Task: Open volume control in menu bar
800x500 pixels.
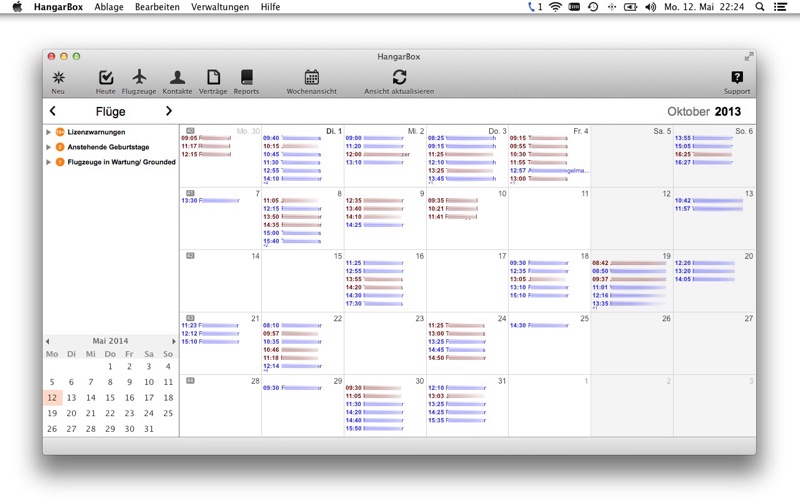Action: (651, 7)
